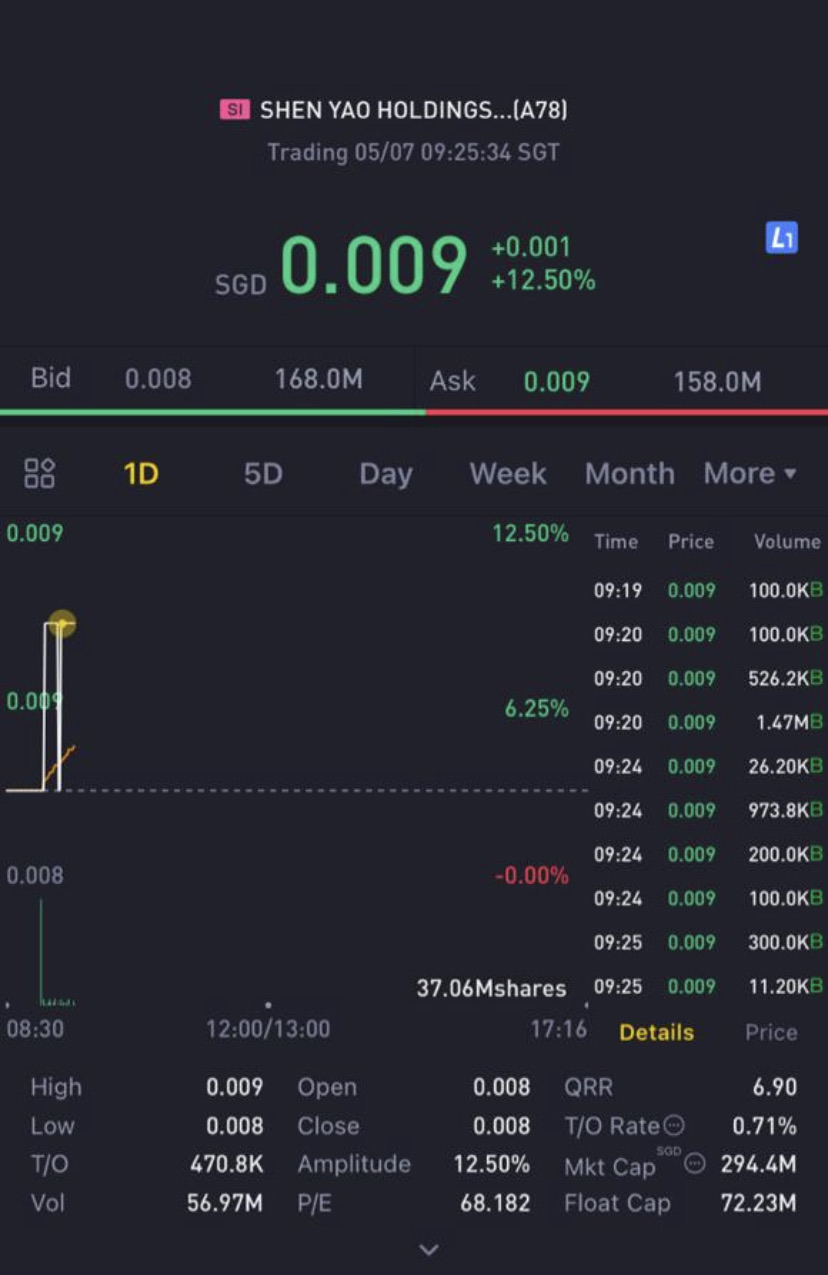The width and height of the screenshot is (828, 1275).
Task: Tap the trading timestamp 05/07 09:25:34 SGT
Action: [x=456, y=153]
